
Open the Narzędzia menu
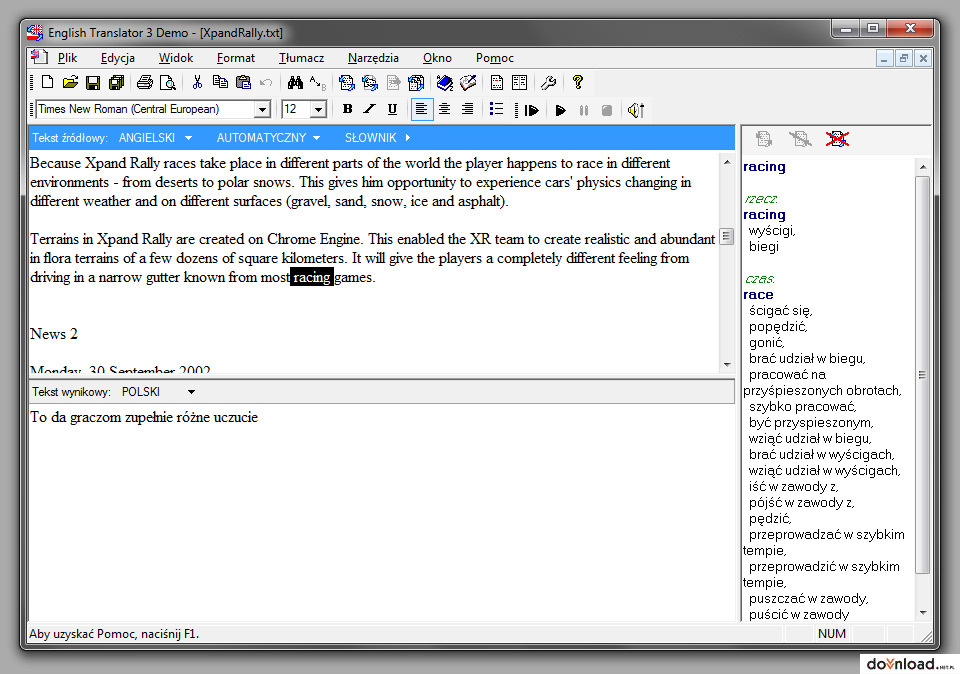[x=373, y=58]
